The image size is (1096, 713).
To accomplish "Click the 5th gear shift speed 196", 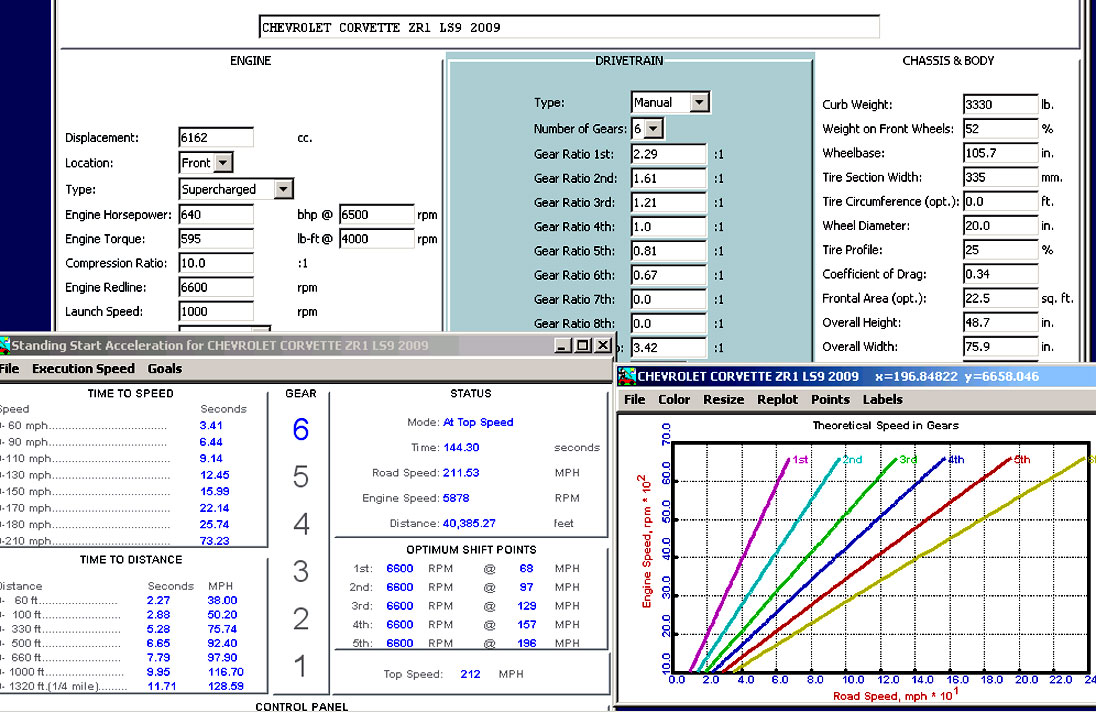I will click(x=527, y=643).
